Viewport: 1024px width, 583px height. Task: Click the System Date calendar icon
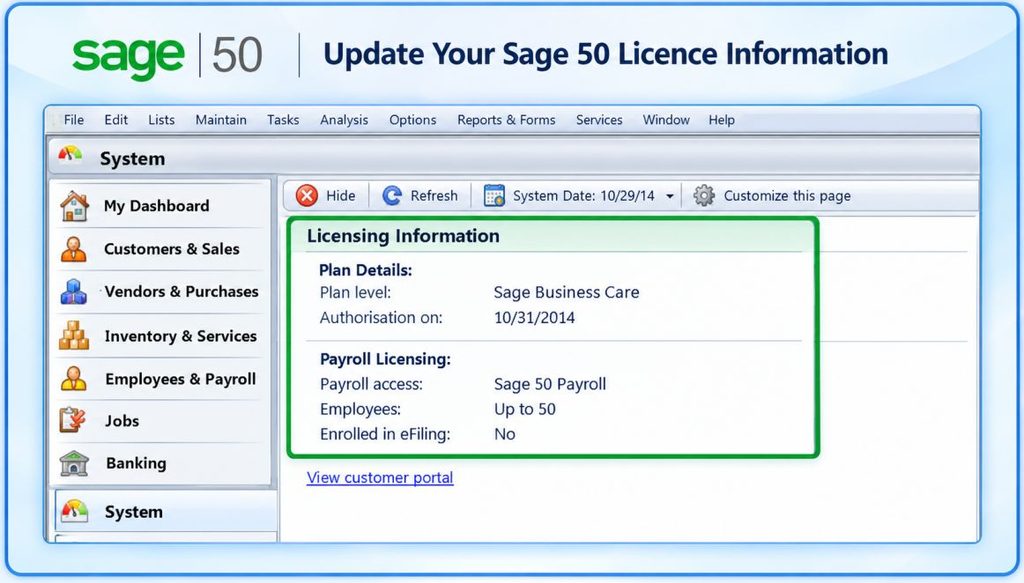(x=494, y=195)
